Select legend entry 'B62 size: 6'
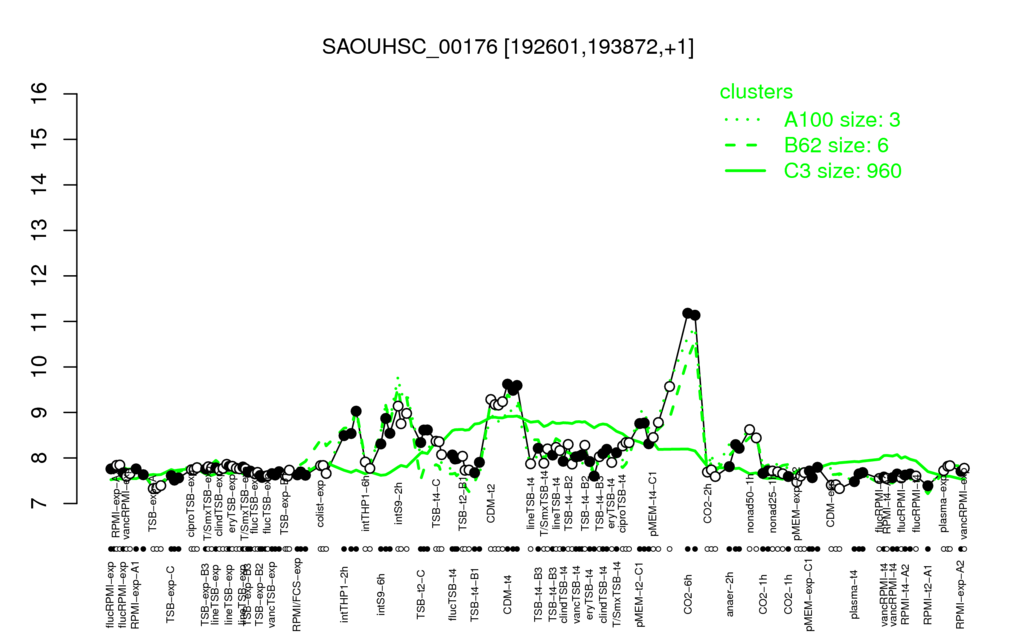Viewport: 1024px width, 640px height. click(x=837, y=145)
